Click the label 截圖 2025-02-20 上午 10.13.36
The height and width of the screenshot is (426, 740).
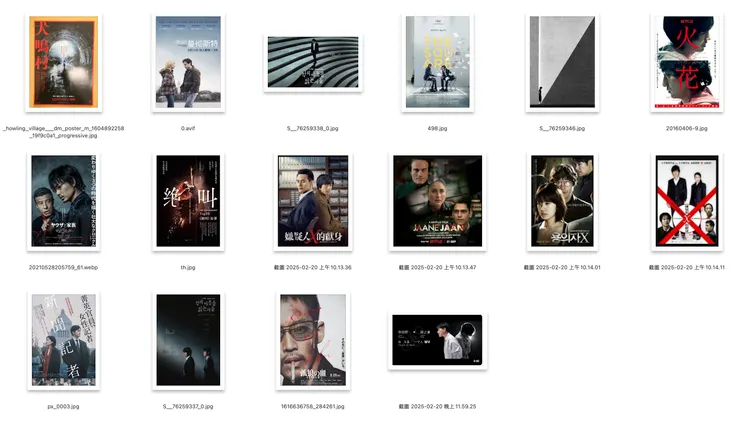tap(313, 267)
